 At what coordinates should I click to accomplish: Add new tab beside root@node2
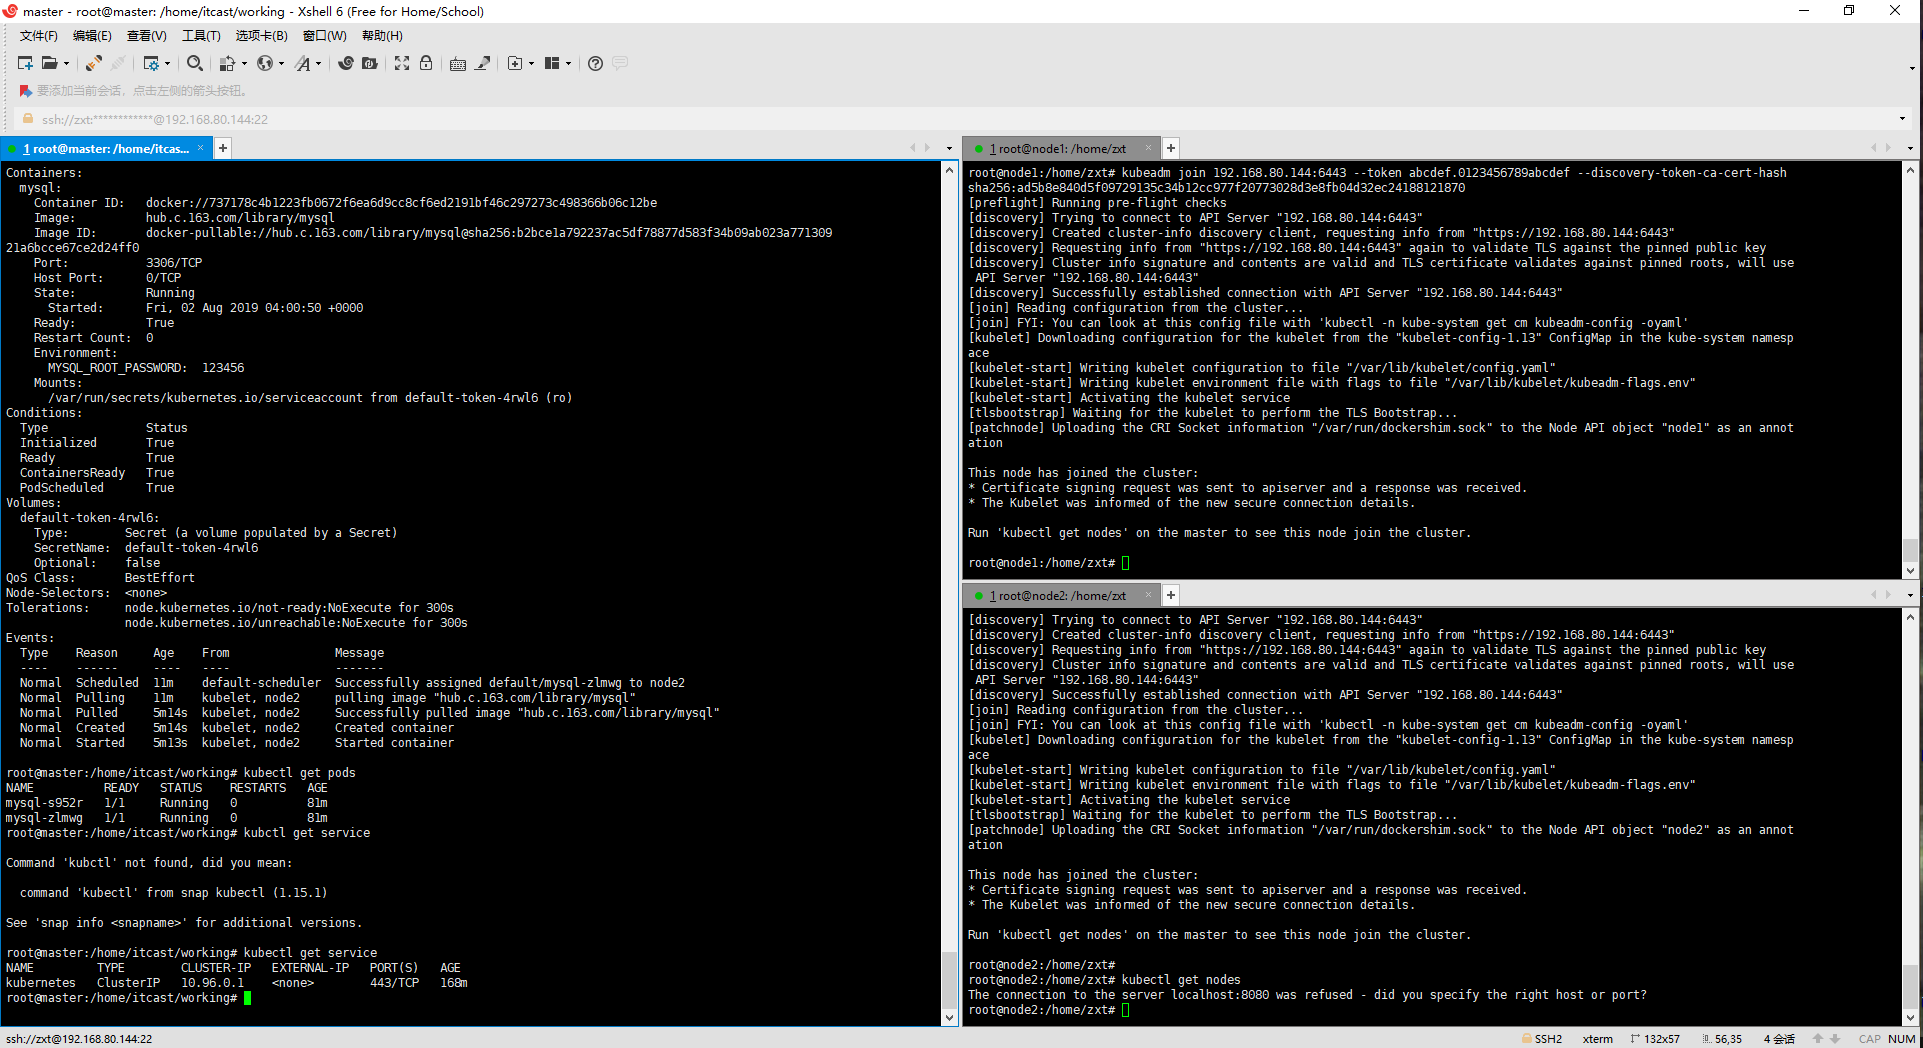point(1171,595)
